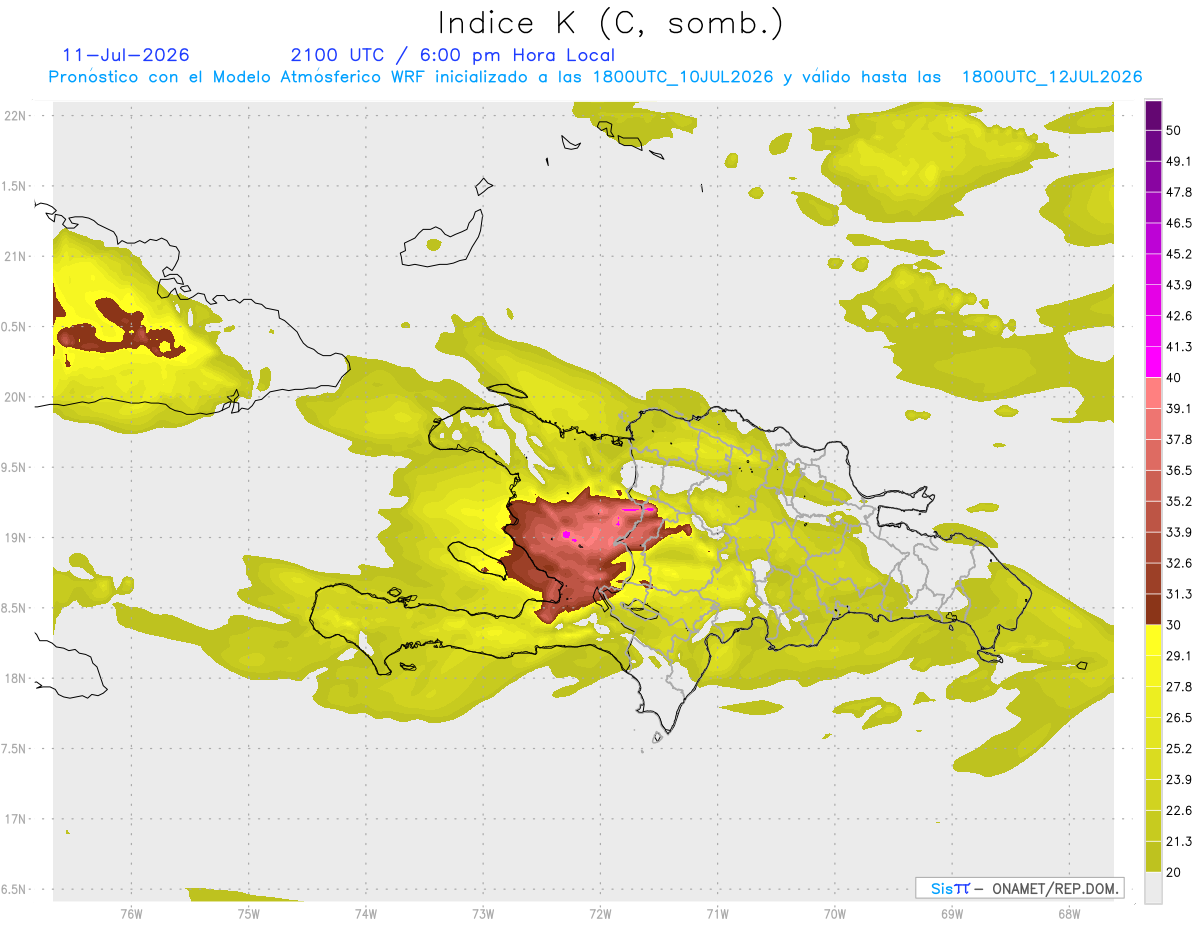Click the 76W longitude axis label
Image resolution: width=1200 pixels, height=927 pixels.
(x=131, y=913)
